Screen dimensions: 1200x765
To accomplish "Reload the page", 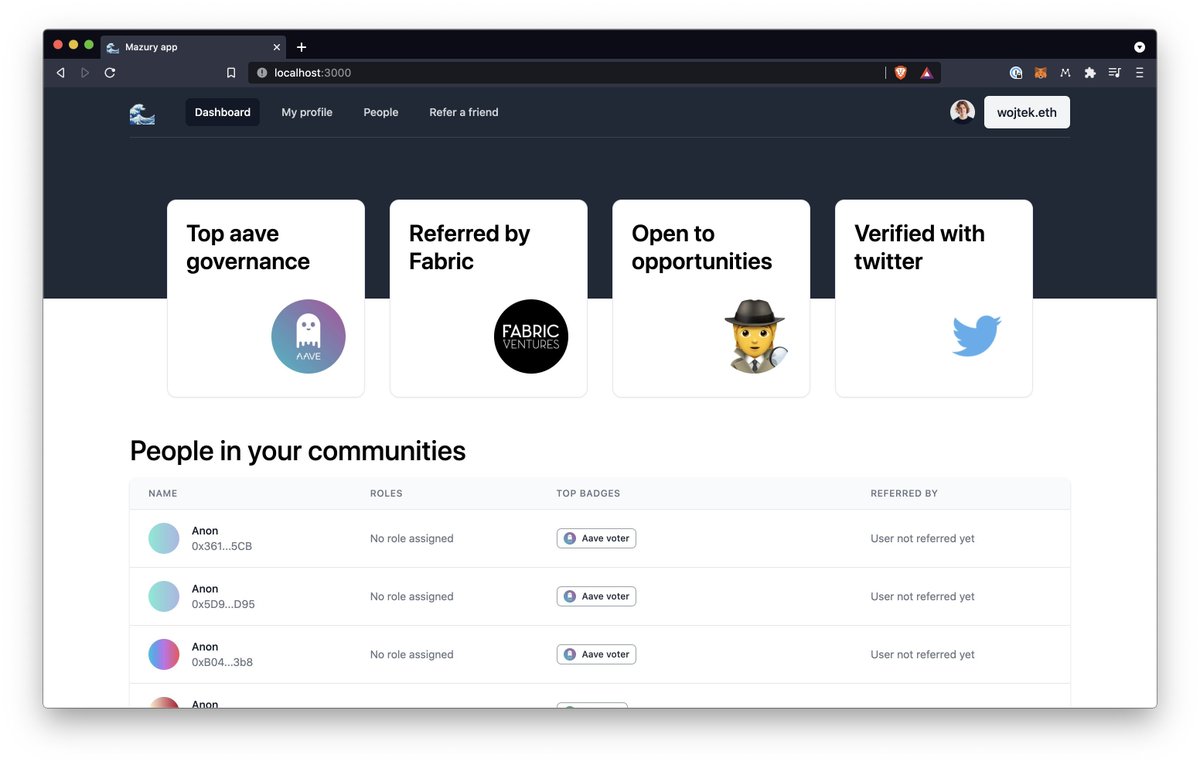I will 110,73.
